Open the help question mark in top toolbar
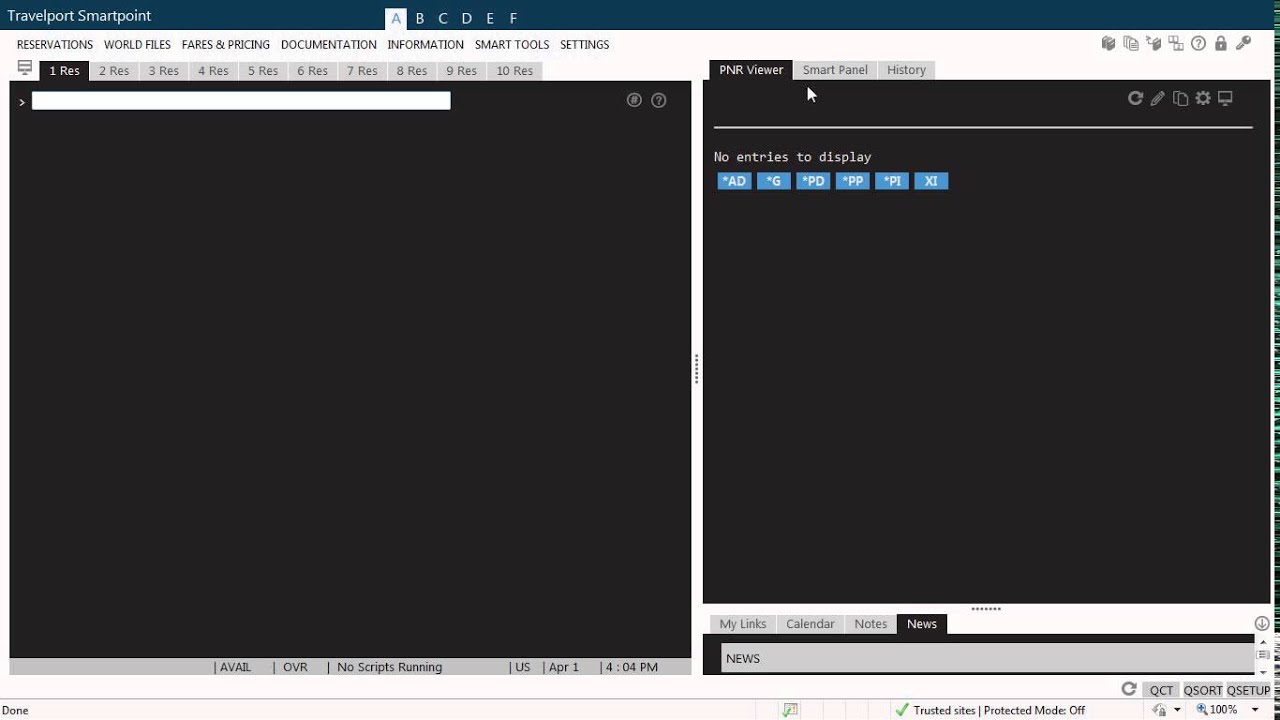1280x720 pixels. click(1198, 44)
